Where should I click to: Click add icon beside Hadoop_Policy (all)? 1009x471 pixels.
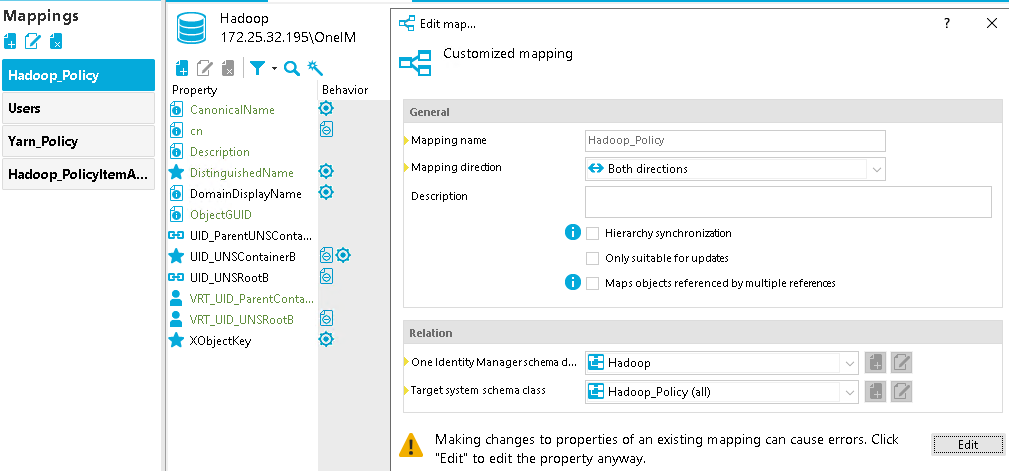875,391
